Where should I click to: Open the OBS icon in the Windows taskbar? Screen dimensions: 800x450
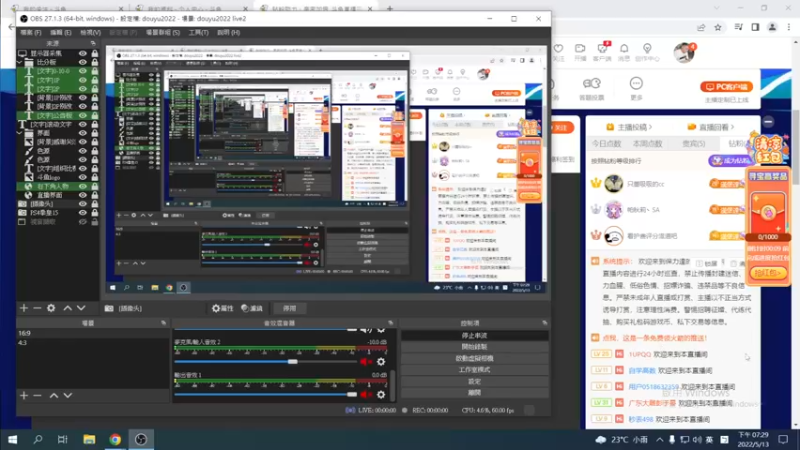(141, 439)
